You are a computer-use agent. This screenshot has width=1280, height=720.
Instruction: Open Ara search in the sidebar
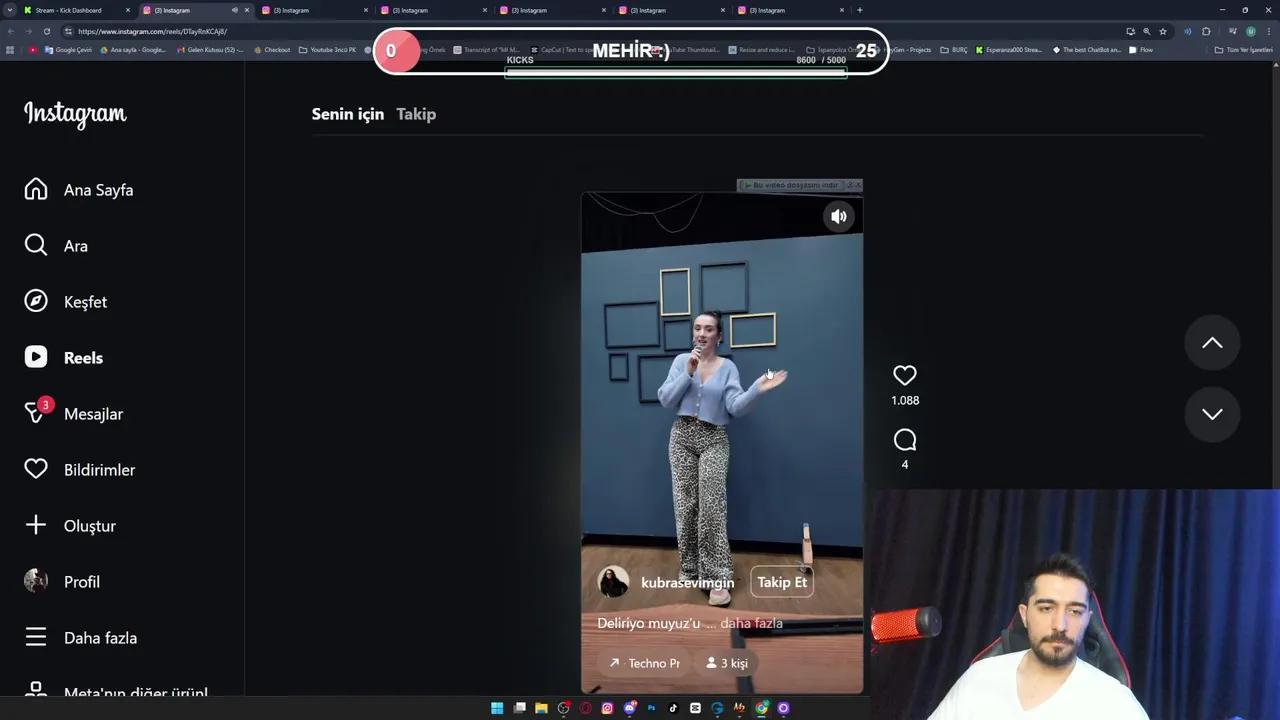coord(57,246)
